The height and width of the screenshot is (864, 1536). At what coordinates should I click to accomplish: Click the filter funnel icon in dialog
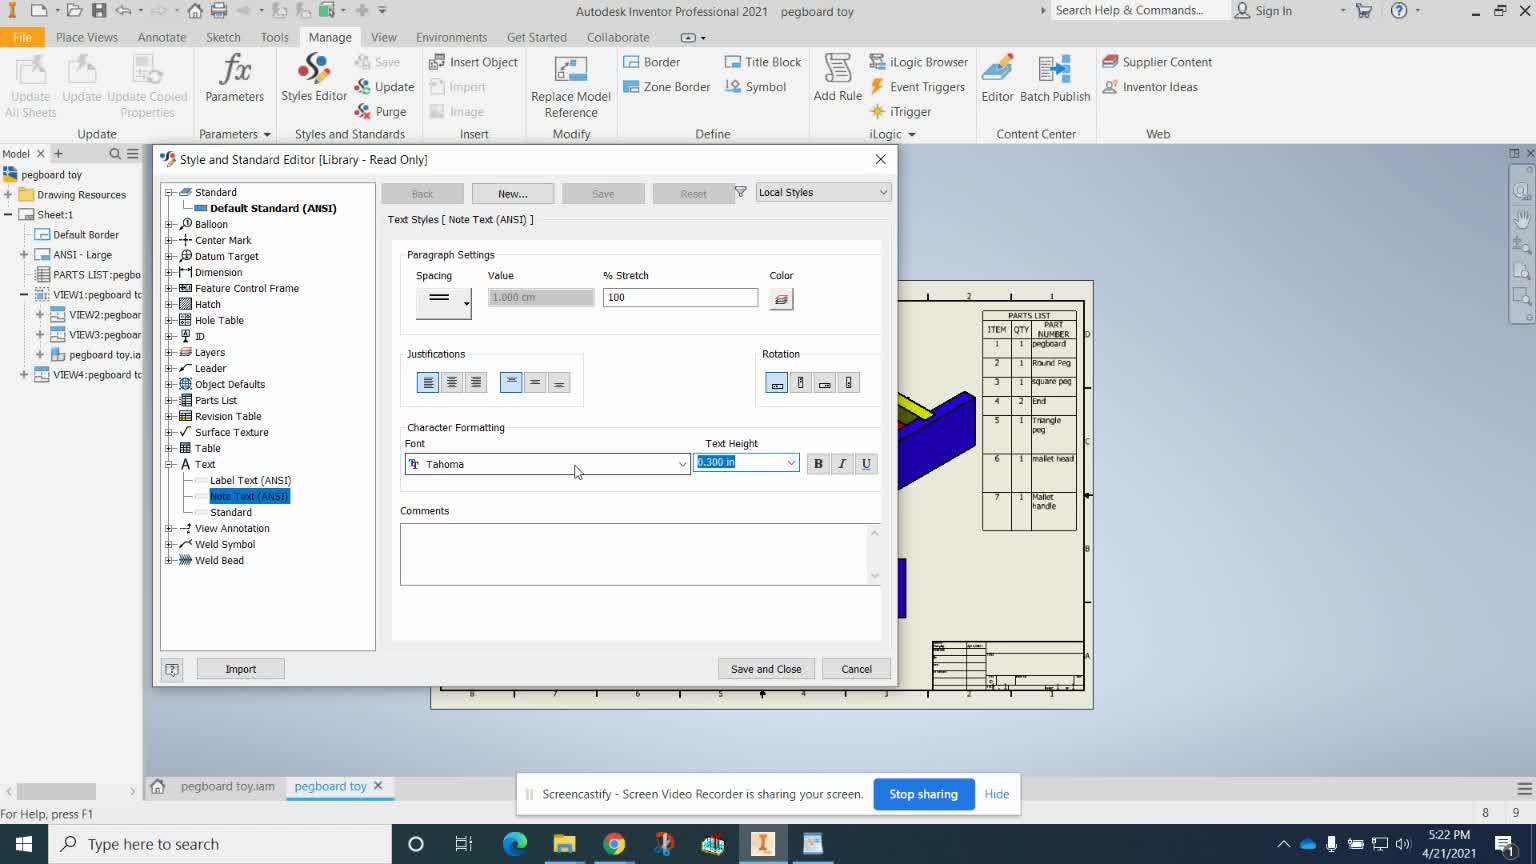point(740,192)
